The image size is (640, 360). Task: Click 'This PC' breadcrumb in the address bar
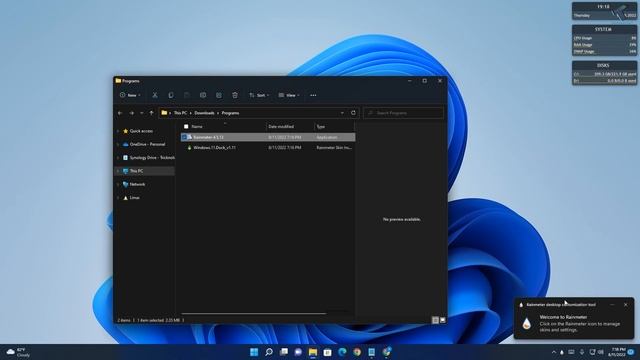pyautogui.click(x=180, y=113)
